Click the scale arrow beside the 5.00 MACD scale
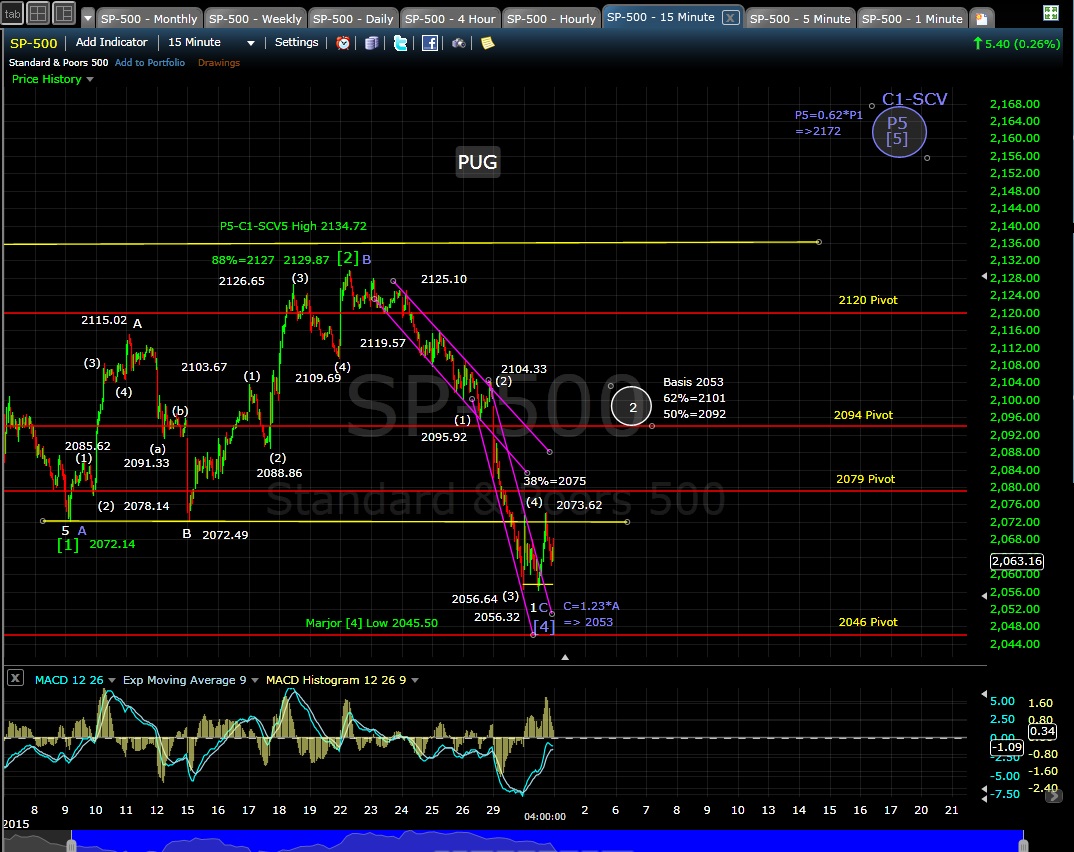 984,694
